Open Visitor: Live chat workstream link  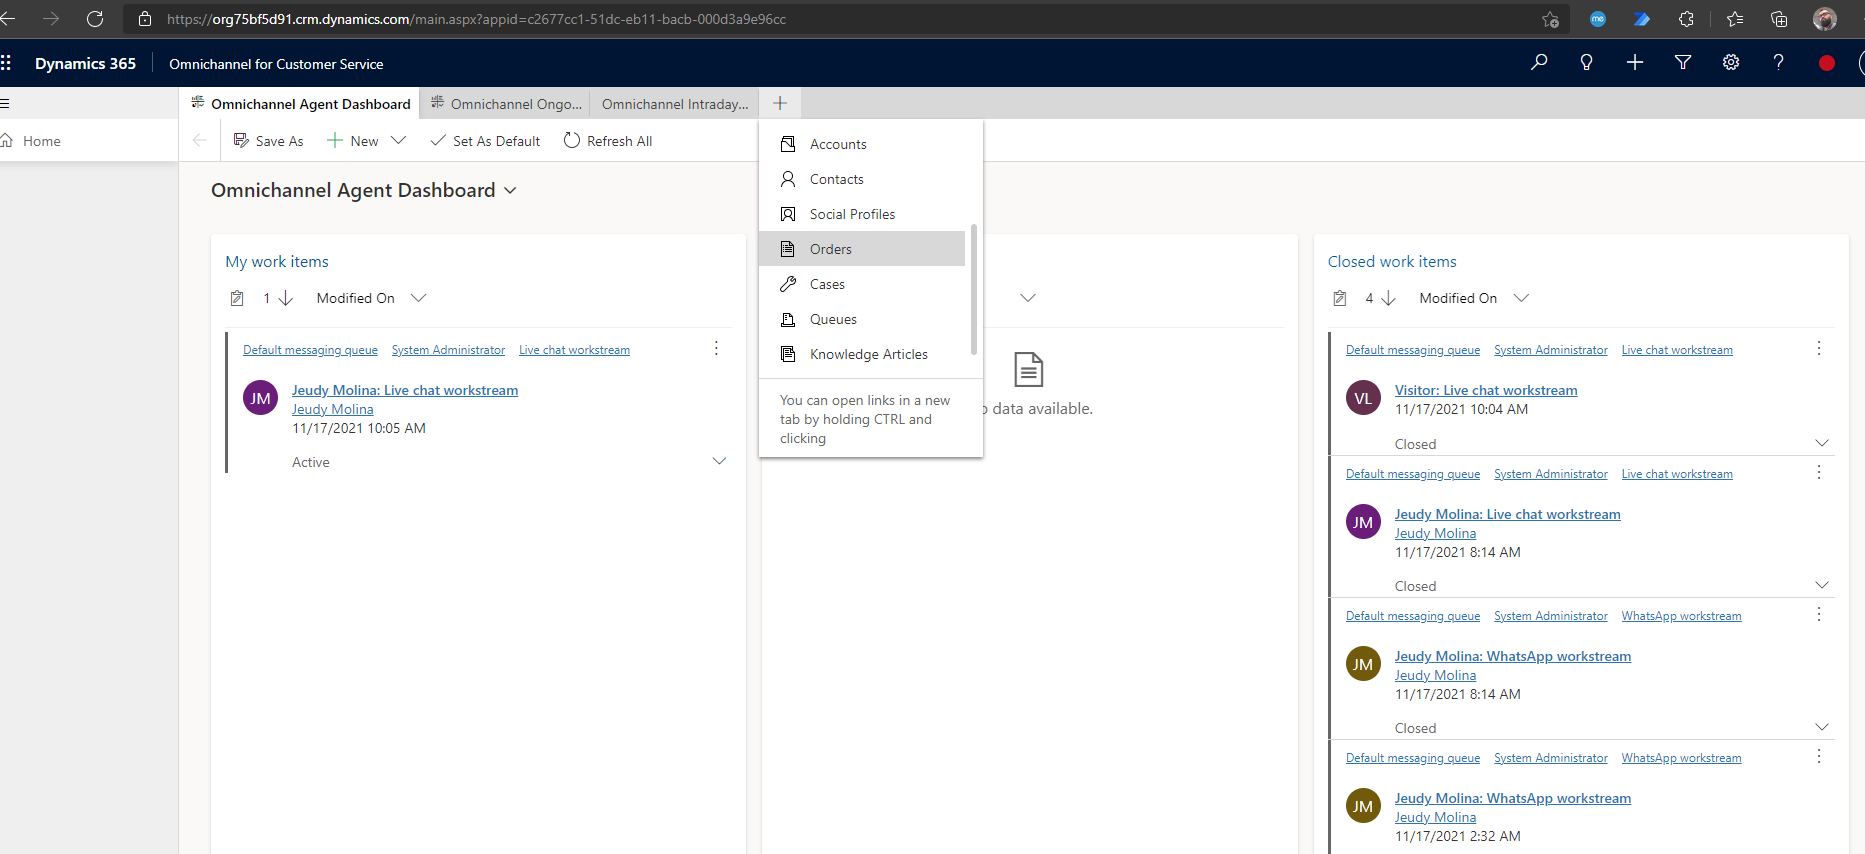(1486, 390)
